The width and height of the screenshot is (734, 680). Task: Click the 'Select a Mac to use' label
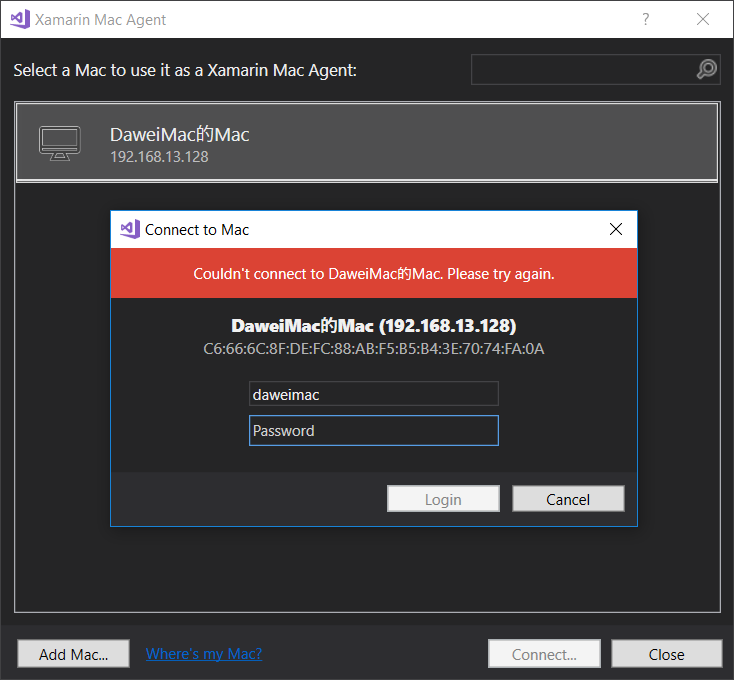click(185, 70)
